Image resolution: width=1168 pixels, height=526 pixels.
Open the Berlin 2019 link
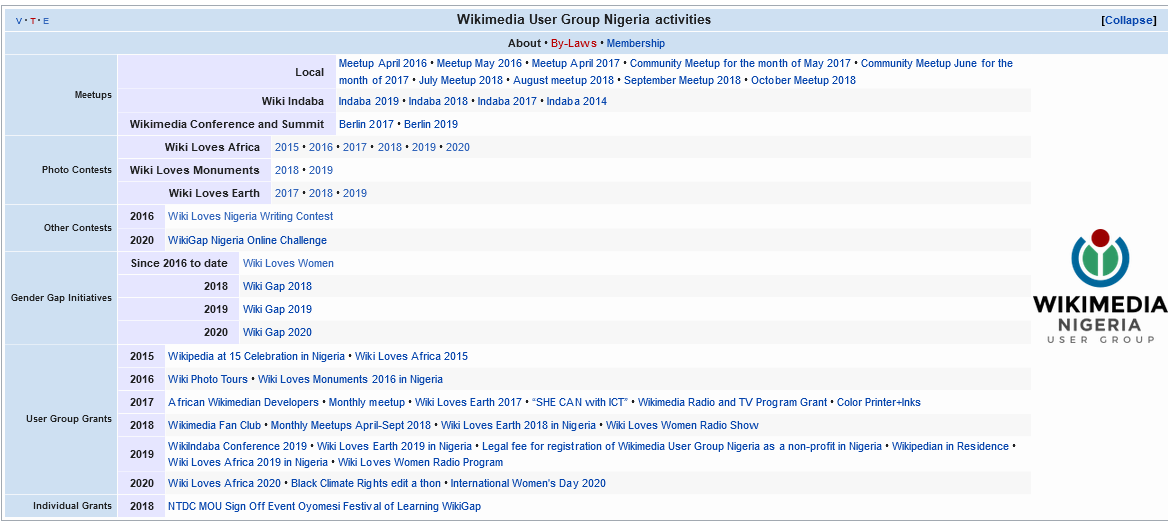pyautogui.click(x=431, y=124)
